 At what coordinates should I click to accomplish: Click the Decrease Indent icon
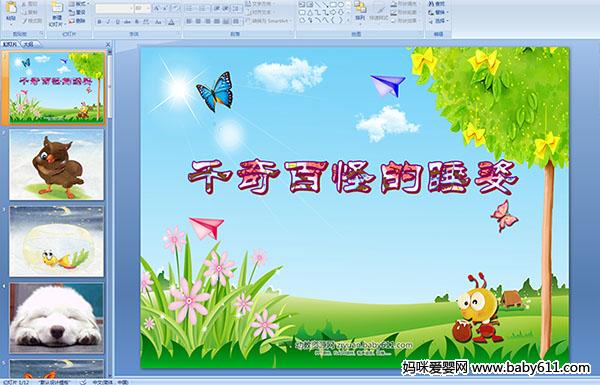pyautogui.click(x=217, y=8)
